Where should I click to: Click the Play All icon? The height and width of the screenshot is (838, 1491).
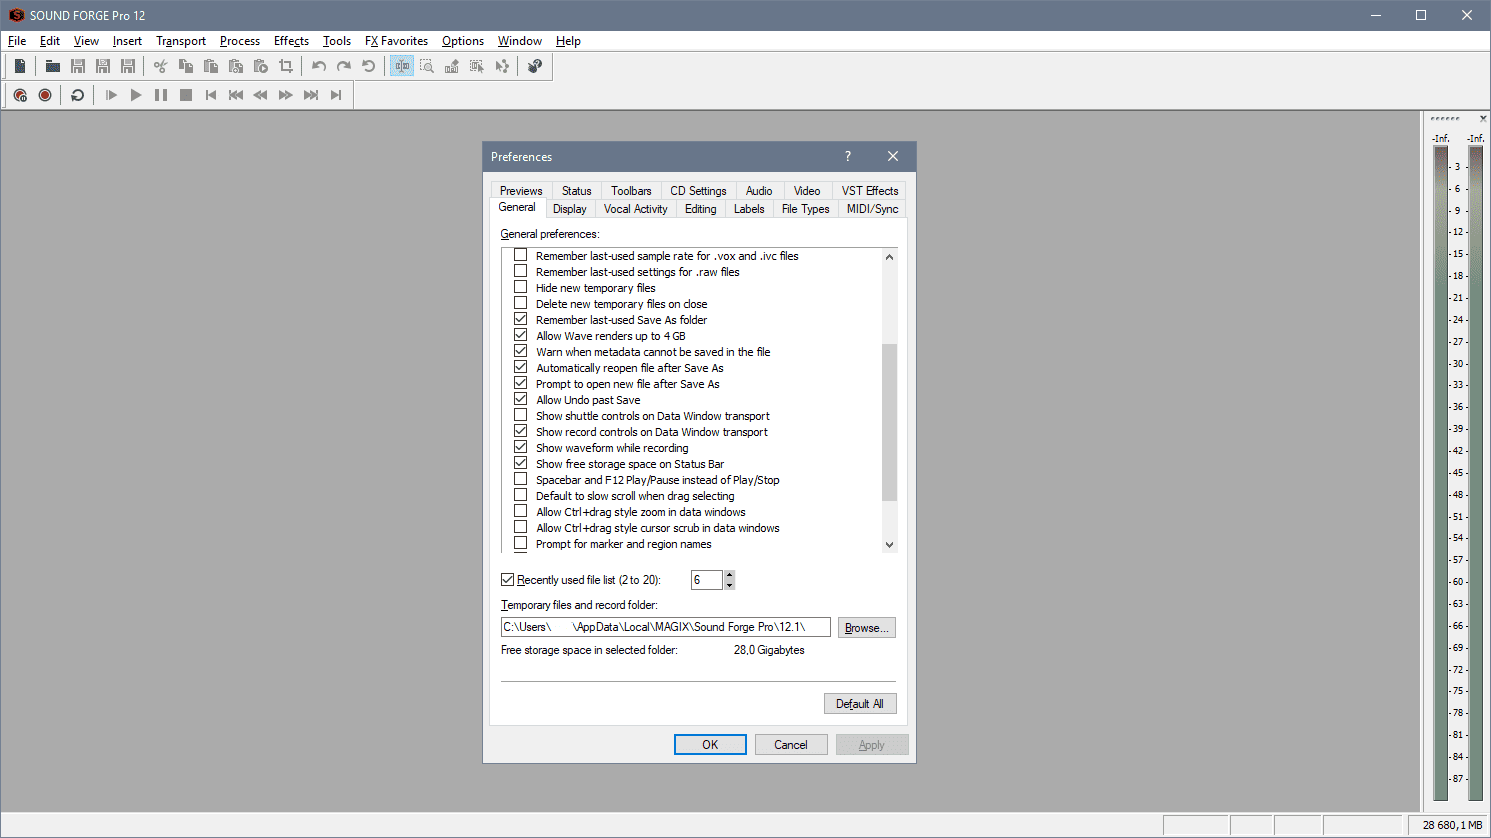pyautogui.click(x=111, y=95)
